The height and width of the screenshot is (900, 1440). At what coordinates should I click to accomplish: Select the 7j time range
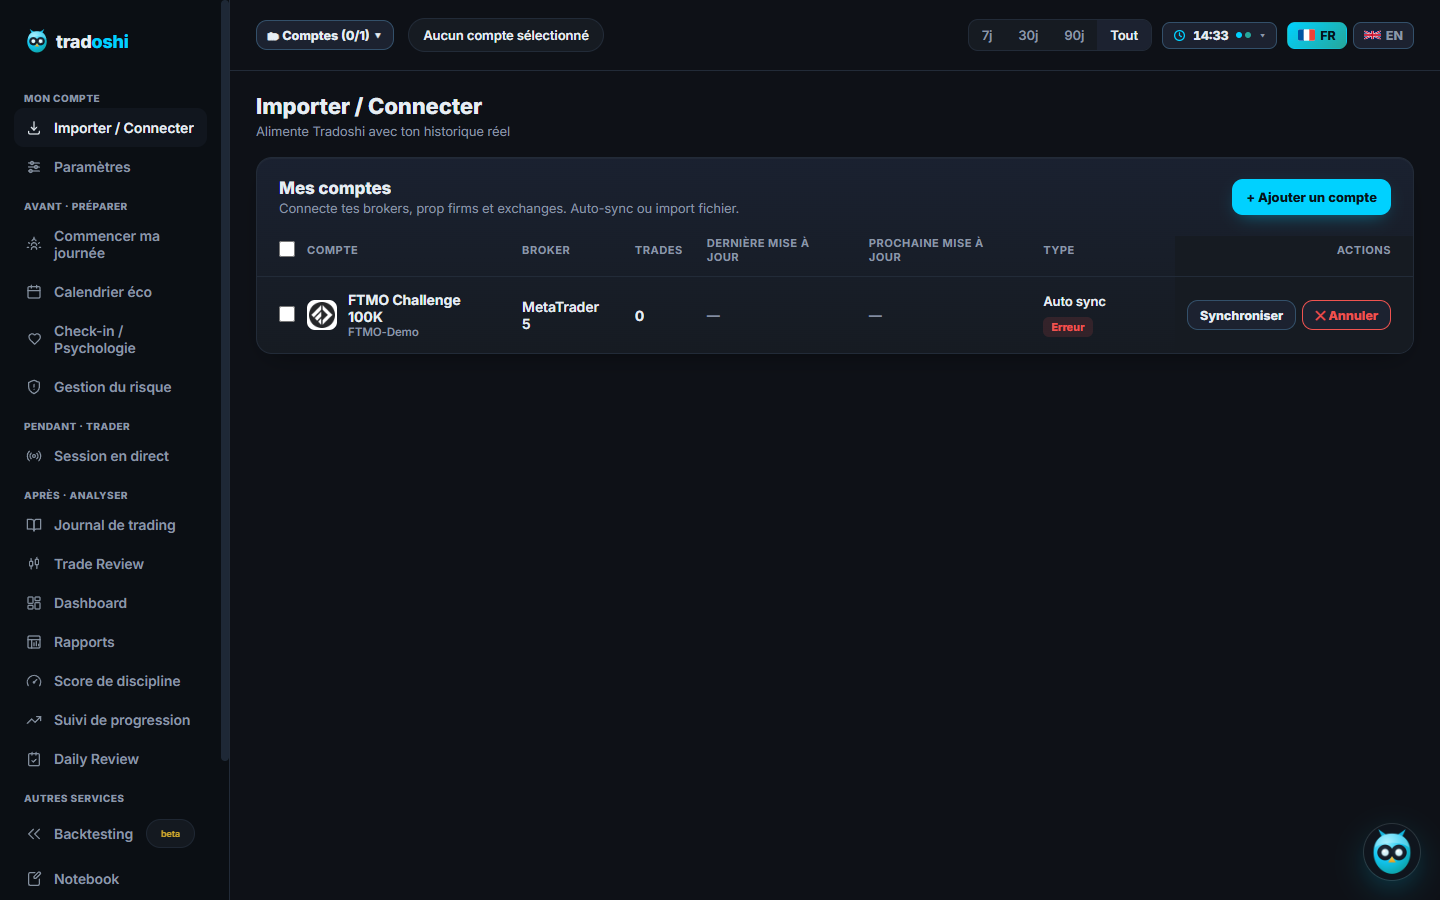click(x=987, y=35)
